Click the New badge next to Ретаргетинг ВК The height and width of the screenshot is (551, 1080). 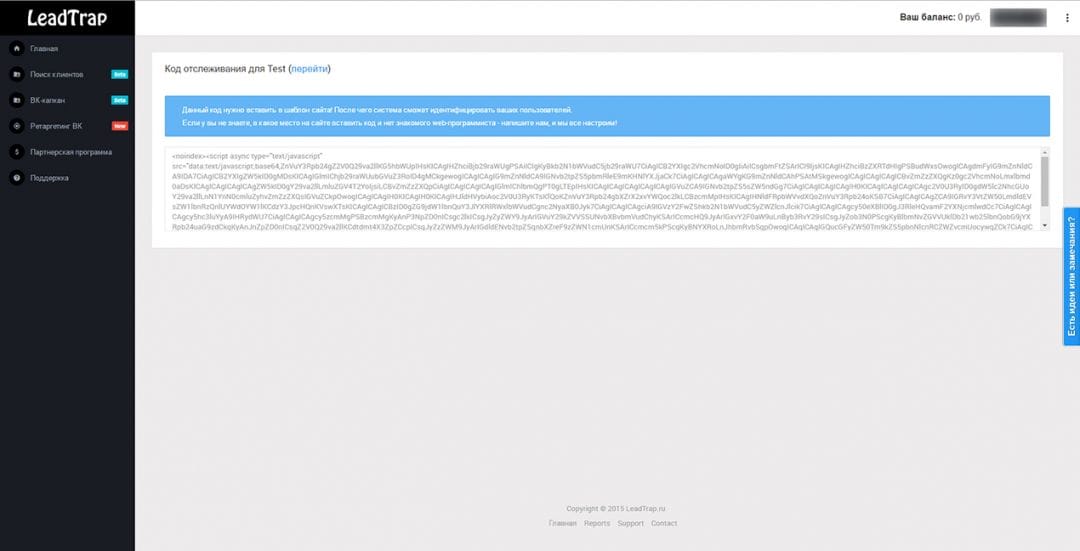click(x=120, y=126)
